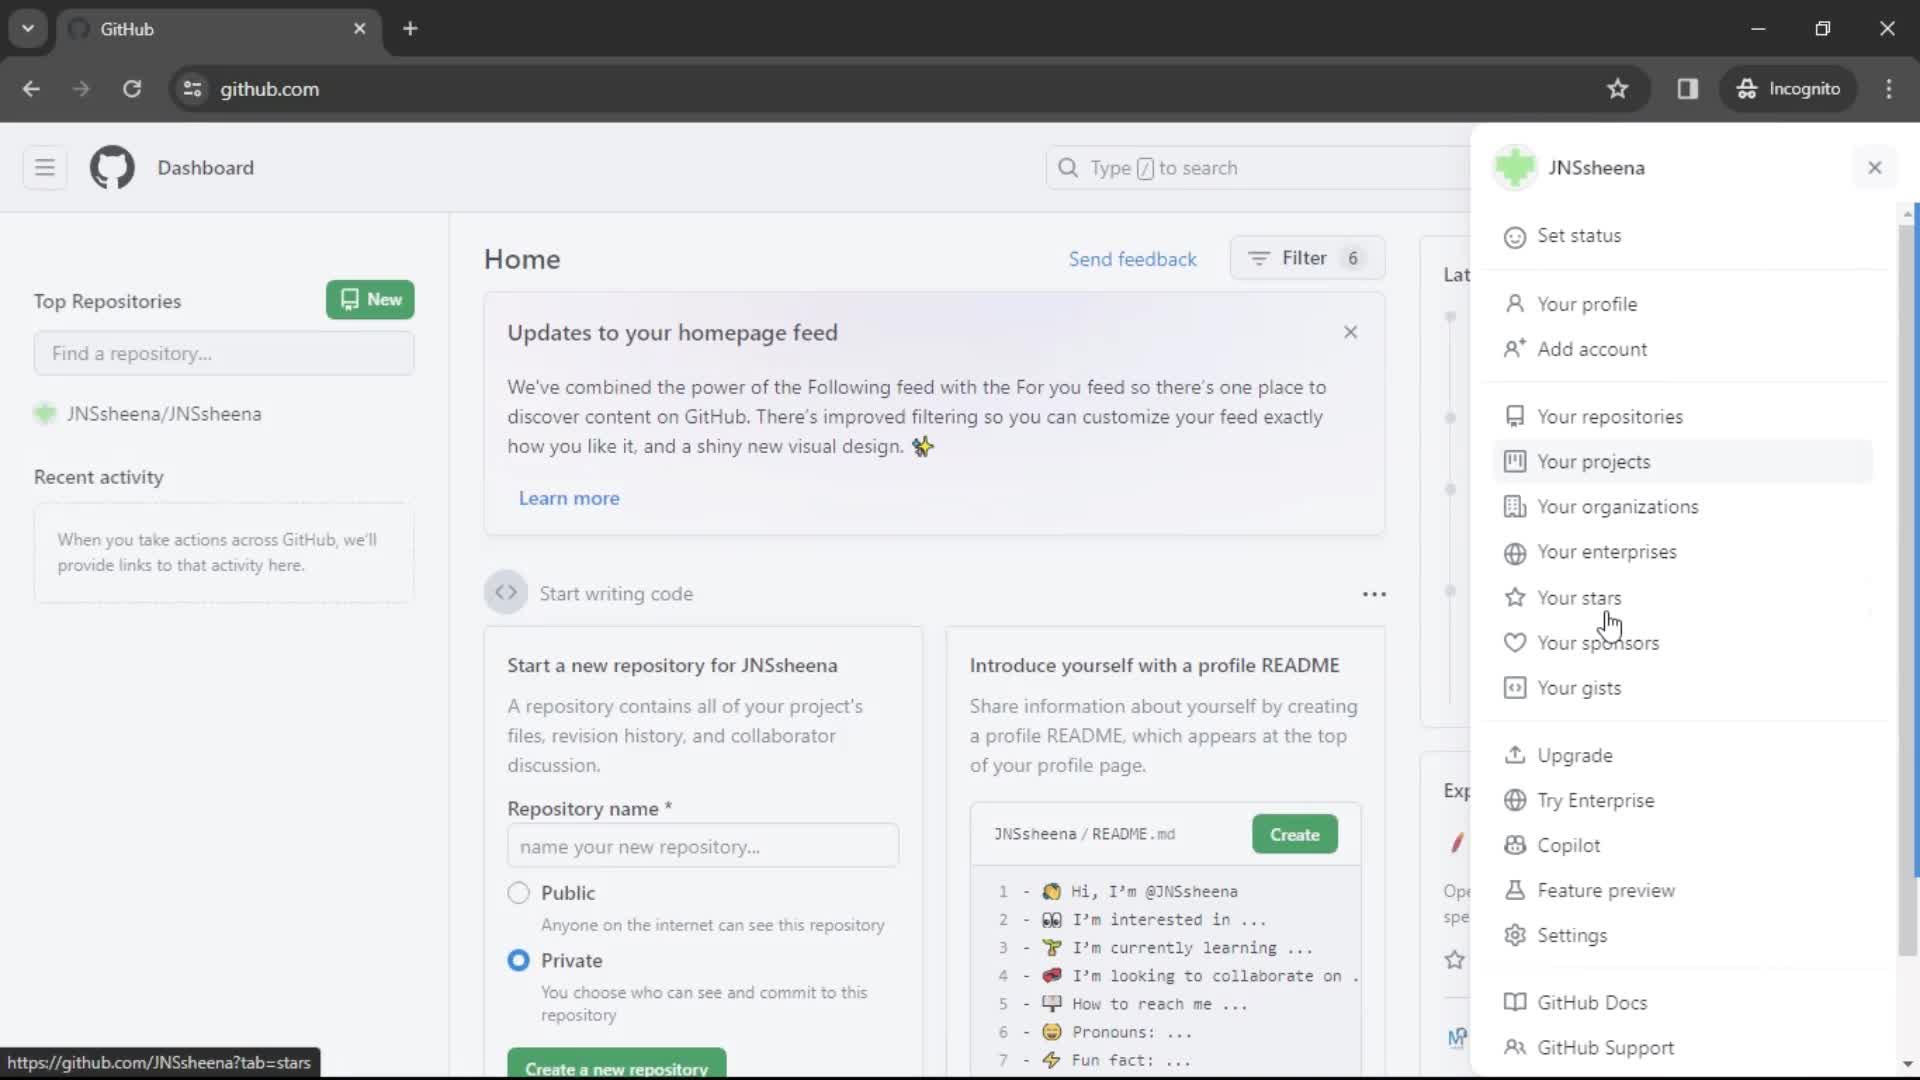The image size is (1920, 1080).
Task: Click the green New repository button
Action: click(x=370, y=299)
